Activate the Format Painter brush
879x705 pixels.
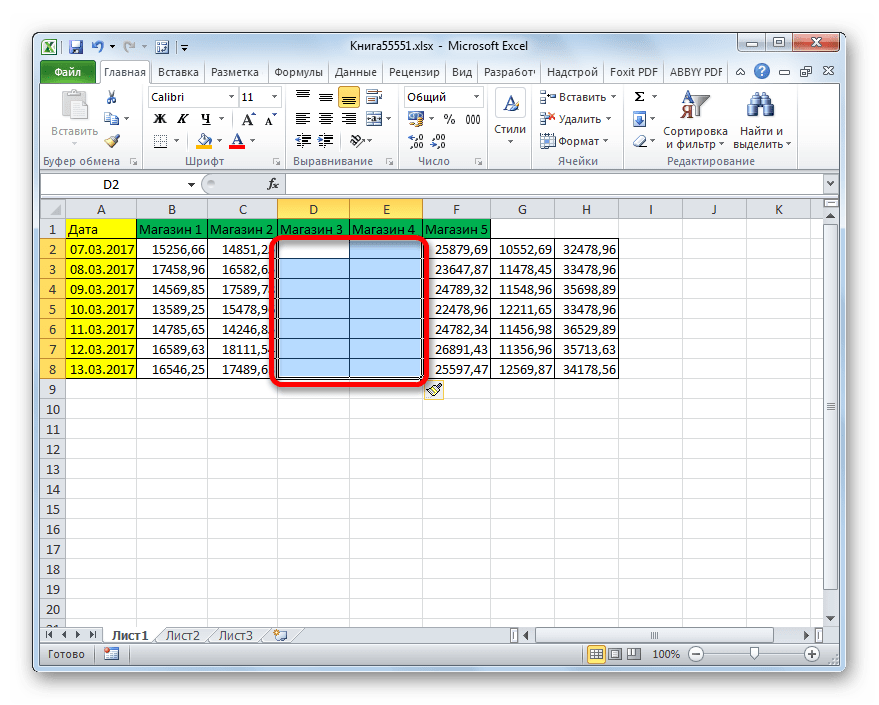point(112,141)
